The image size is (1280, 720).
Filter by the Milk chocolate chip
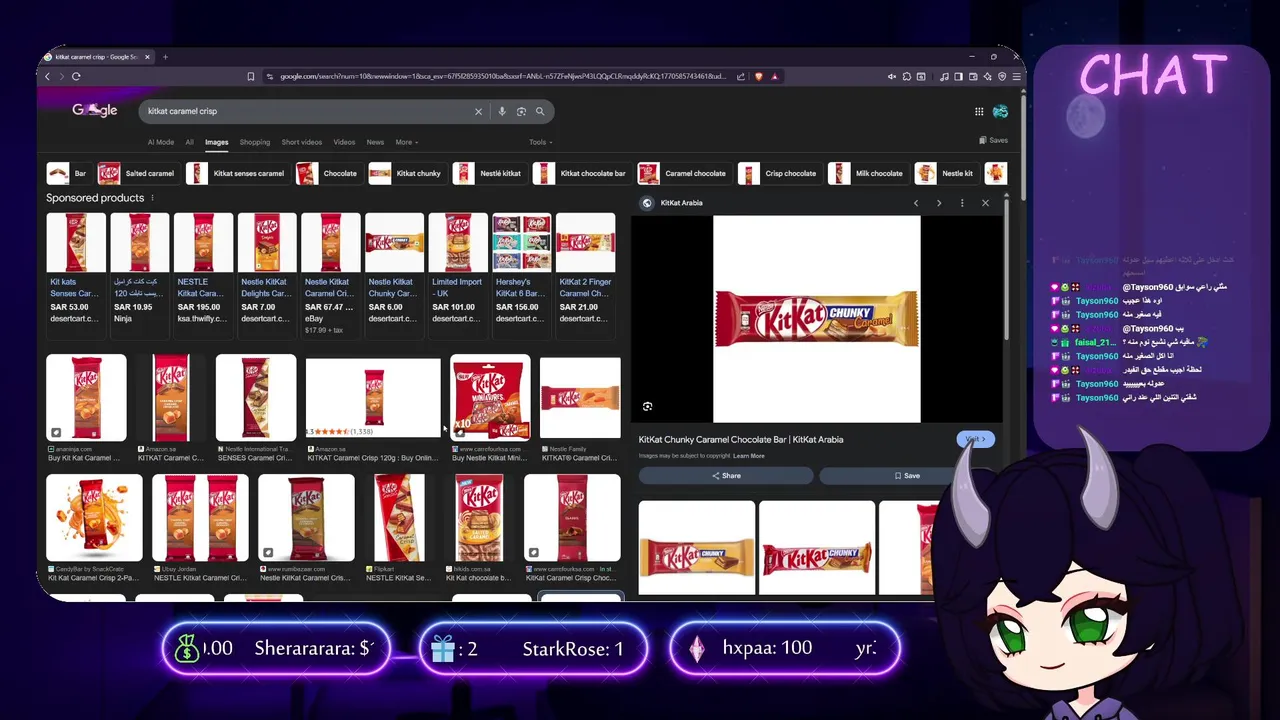[867, 173]
